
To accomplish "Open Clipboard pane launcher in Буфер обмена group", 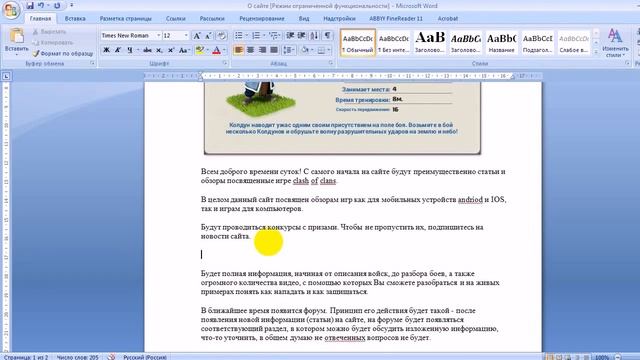I will tap(93, 63).
